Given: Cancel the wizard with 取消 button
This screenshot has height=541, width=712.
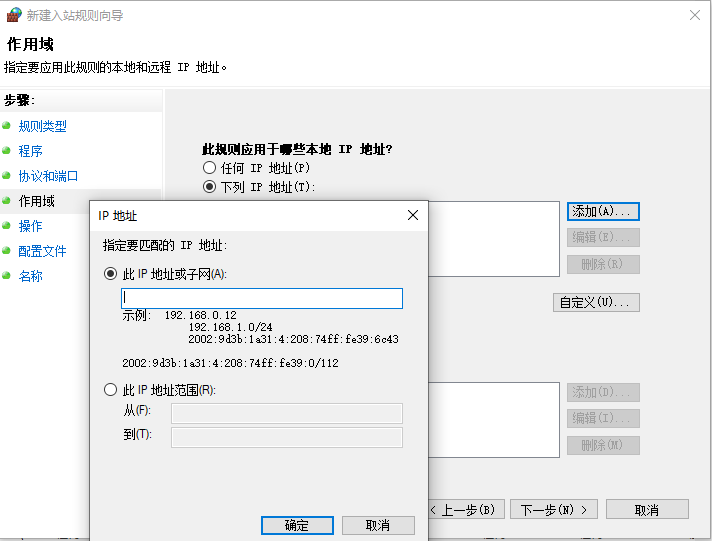Looking at the screenshot, I should 647,509.
